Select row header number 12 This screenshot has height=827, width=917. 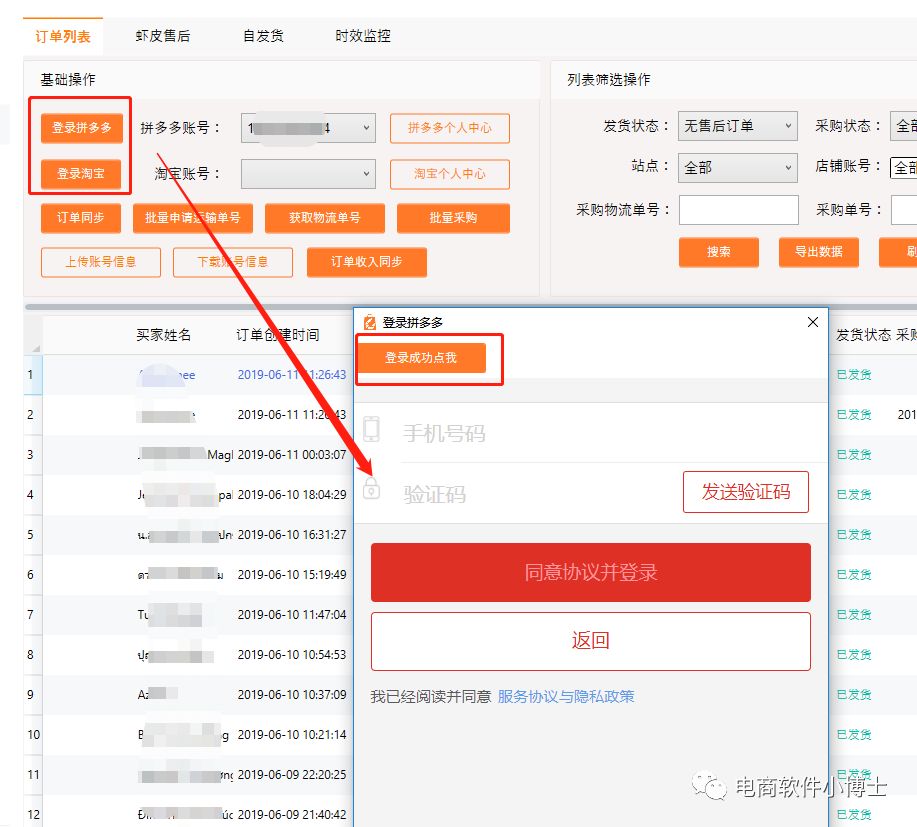(x=33, y=814)
